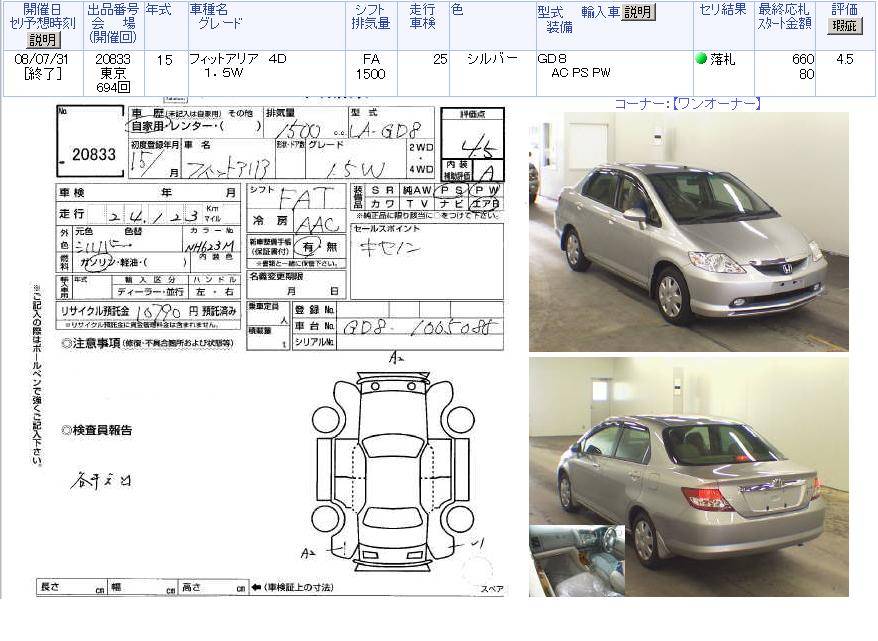Click the rating 4.5 in the table row
878x641 pixels.
click(x=844, y=59)
